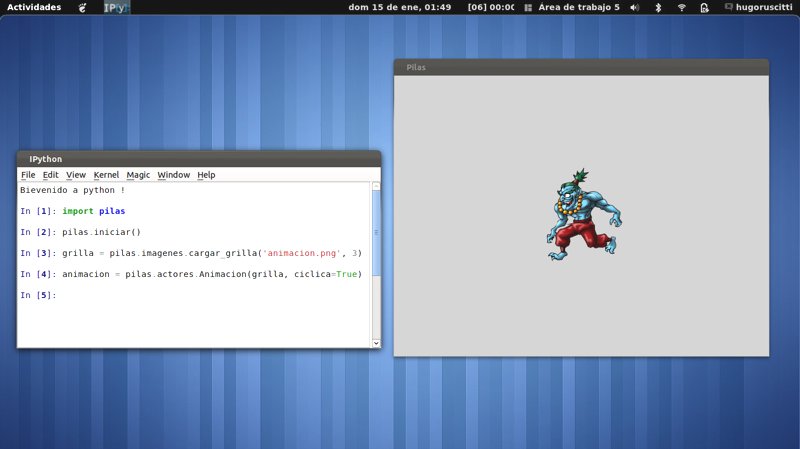Click the chat bubble icon beside hugoruscitti
This screenshot has width=800, height=449.
coord(729,7)
